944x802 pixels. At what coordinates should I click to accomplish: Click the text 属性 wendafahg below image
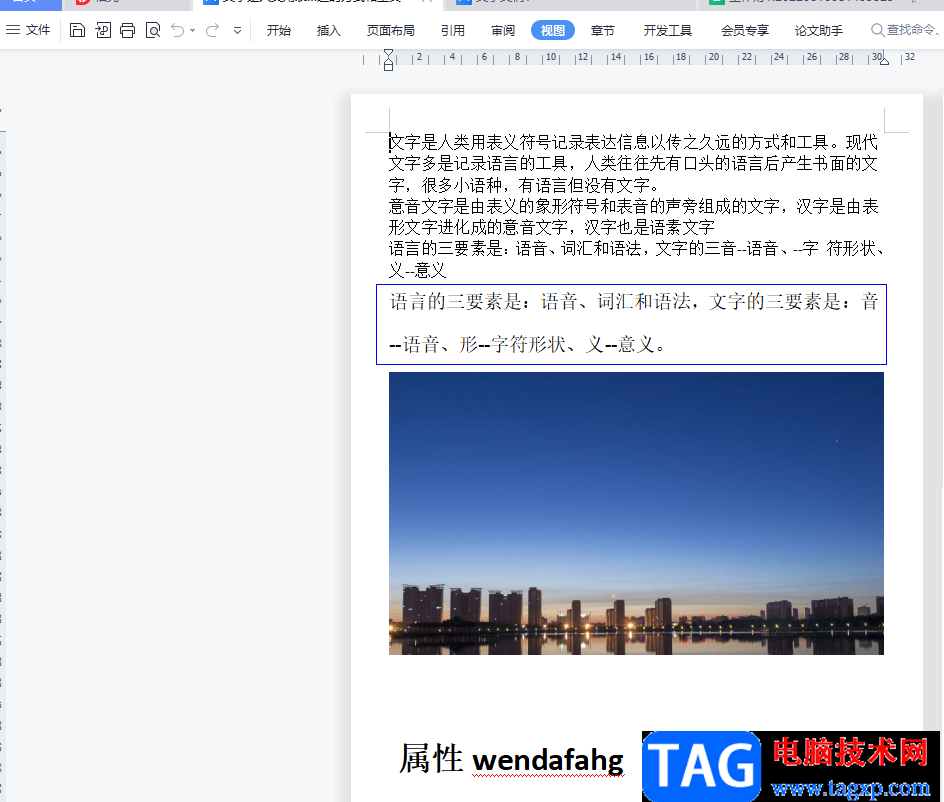[512, 759]
